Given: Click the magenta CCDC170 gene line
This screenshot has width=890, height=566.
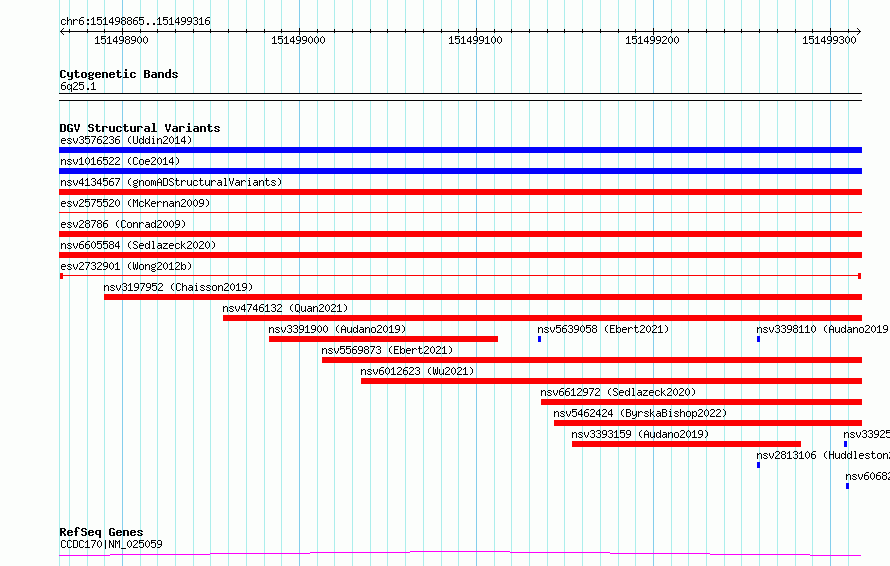Looking at the screenshot, I should tap(460, 553).
